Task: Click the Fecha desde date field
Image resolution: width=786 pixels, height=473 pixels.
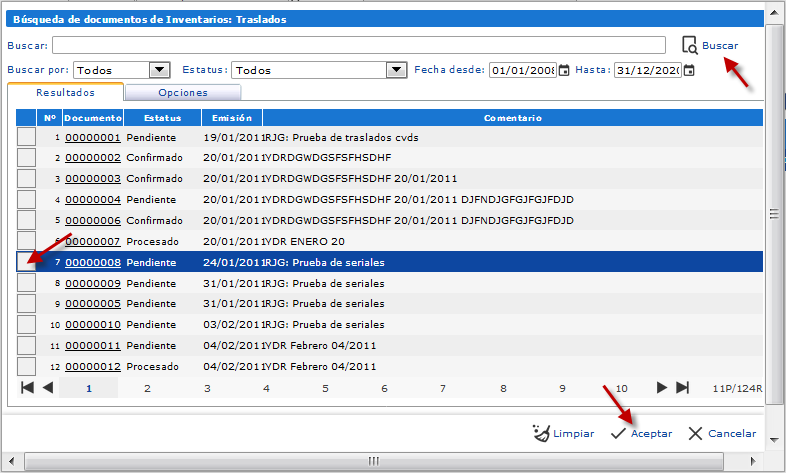Action: [x=523, y=70]
